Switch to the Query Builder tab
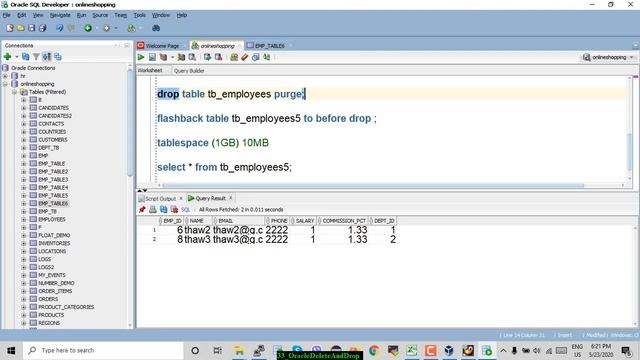Screen dimensions: 640x360 pyautogui.click(x=189, y=71)
